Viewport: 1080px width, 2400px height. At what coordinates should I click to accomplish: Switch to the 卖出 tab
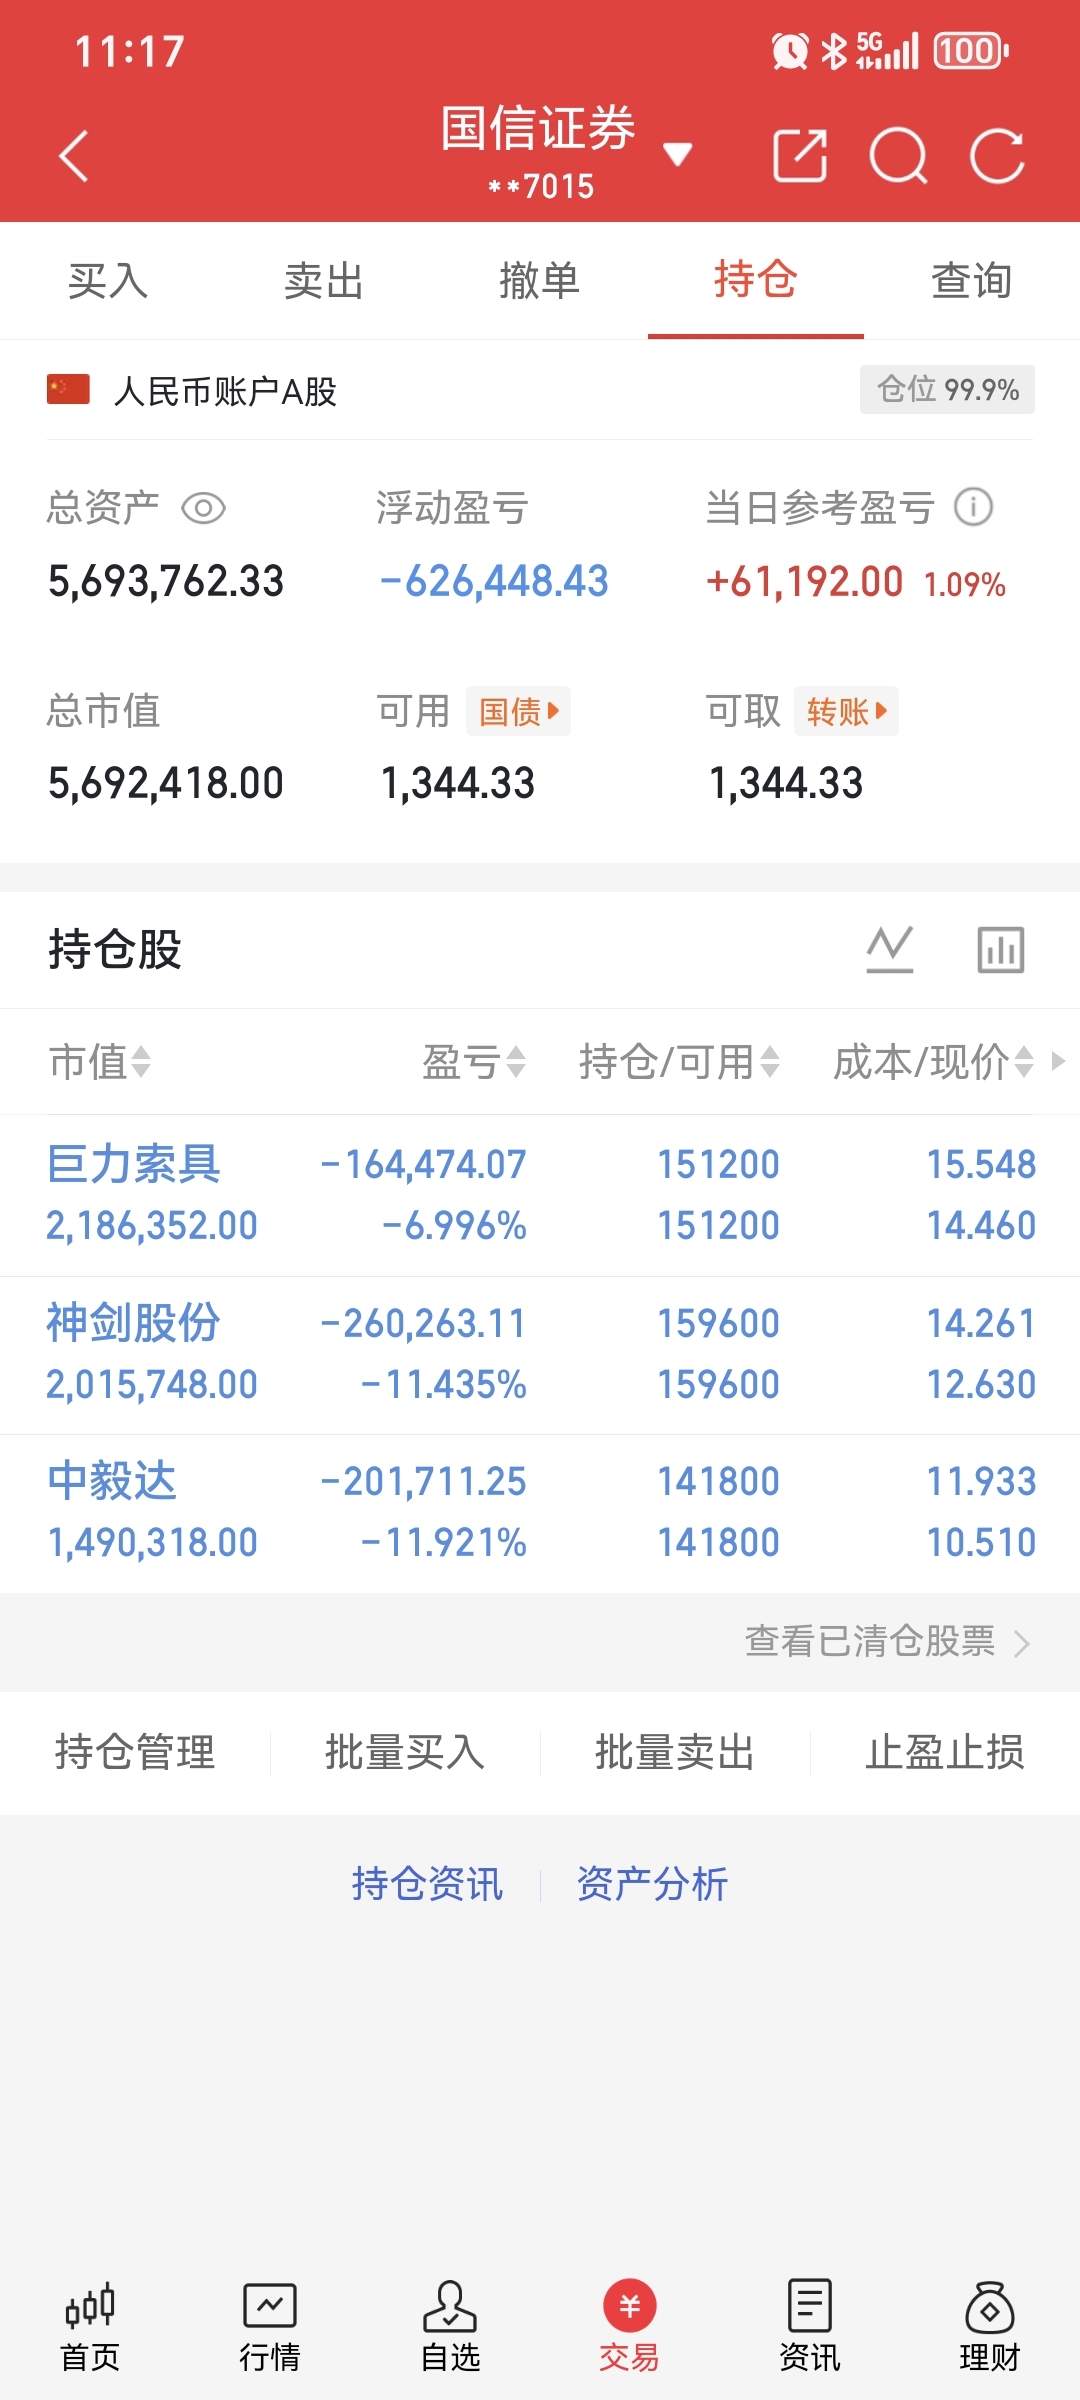tap(324, 281)
